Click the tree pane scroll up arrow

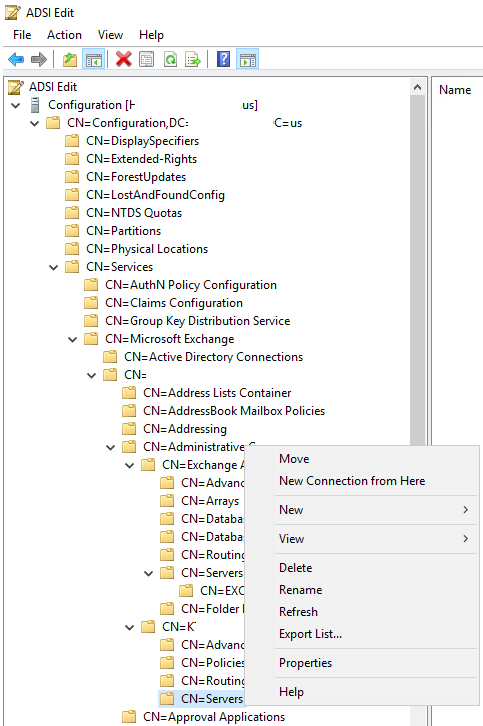coord(417,87)
